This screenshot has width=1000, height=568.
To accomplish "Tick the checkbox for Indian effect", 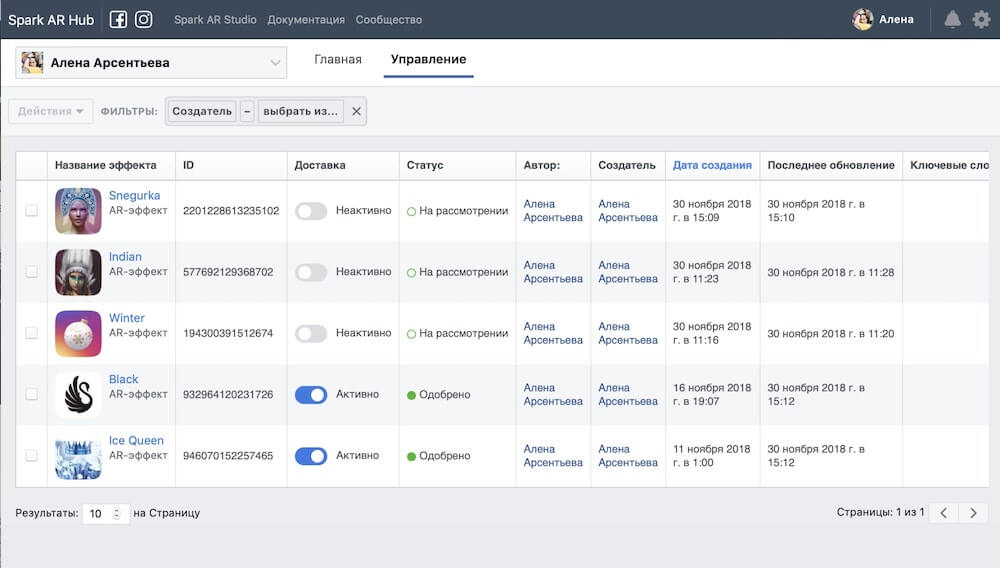I will [x=31, y=272].
